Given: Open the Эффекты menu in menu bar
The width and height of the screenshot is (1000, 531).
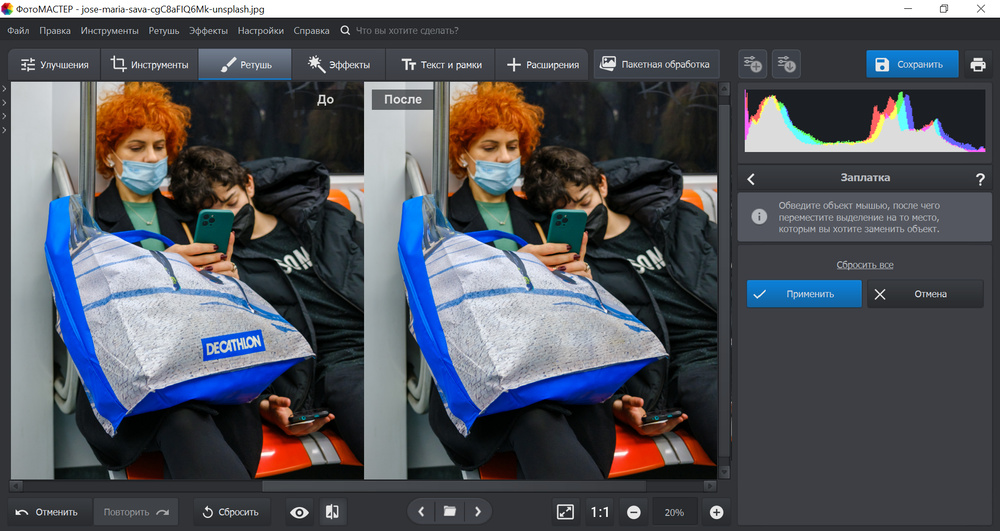Looking at the screenshot, I should (208, 31).
